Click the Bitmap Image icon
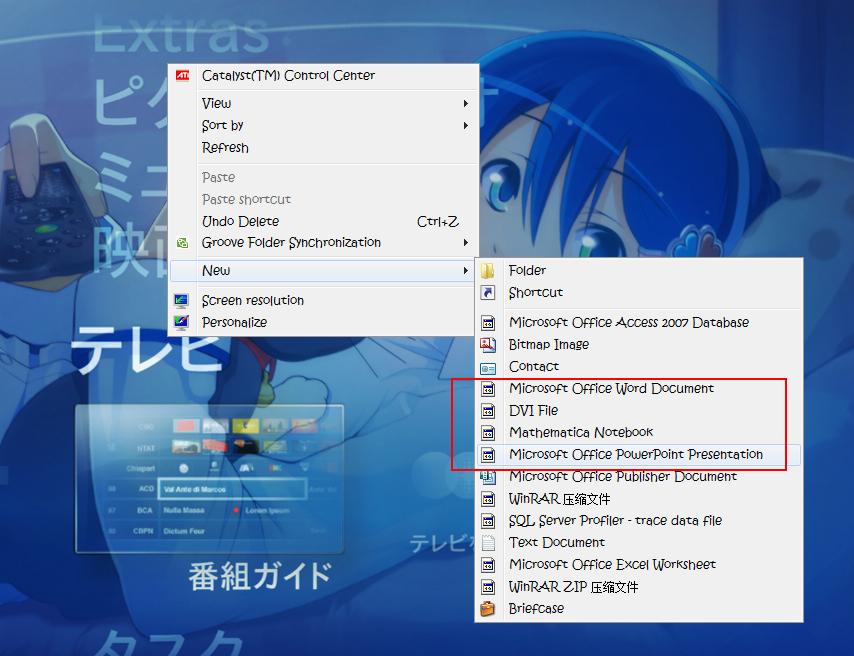854x656 pixels. pos(488,344)
